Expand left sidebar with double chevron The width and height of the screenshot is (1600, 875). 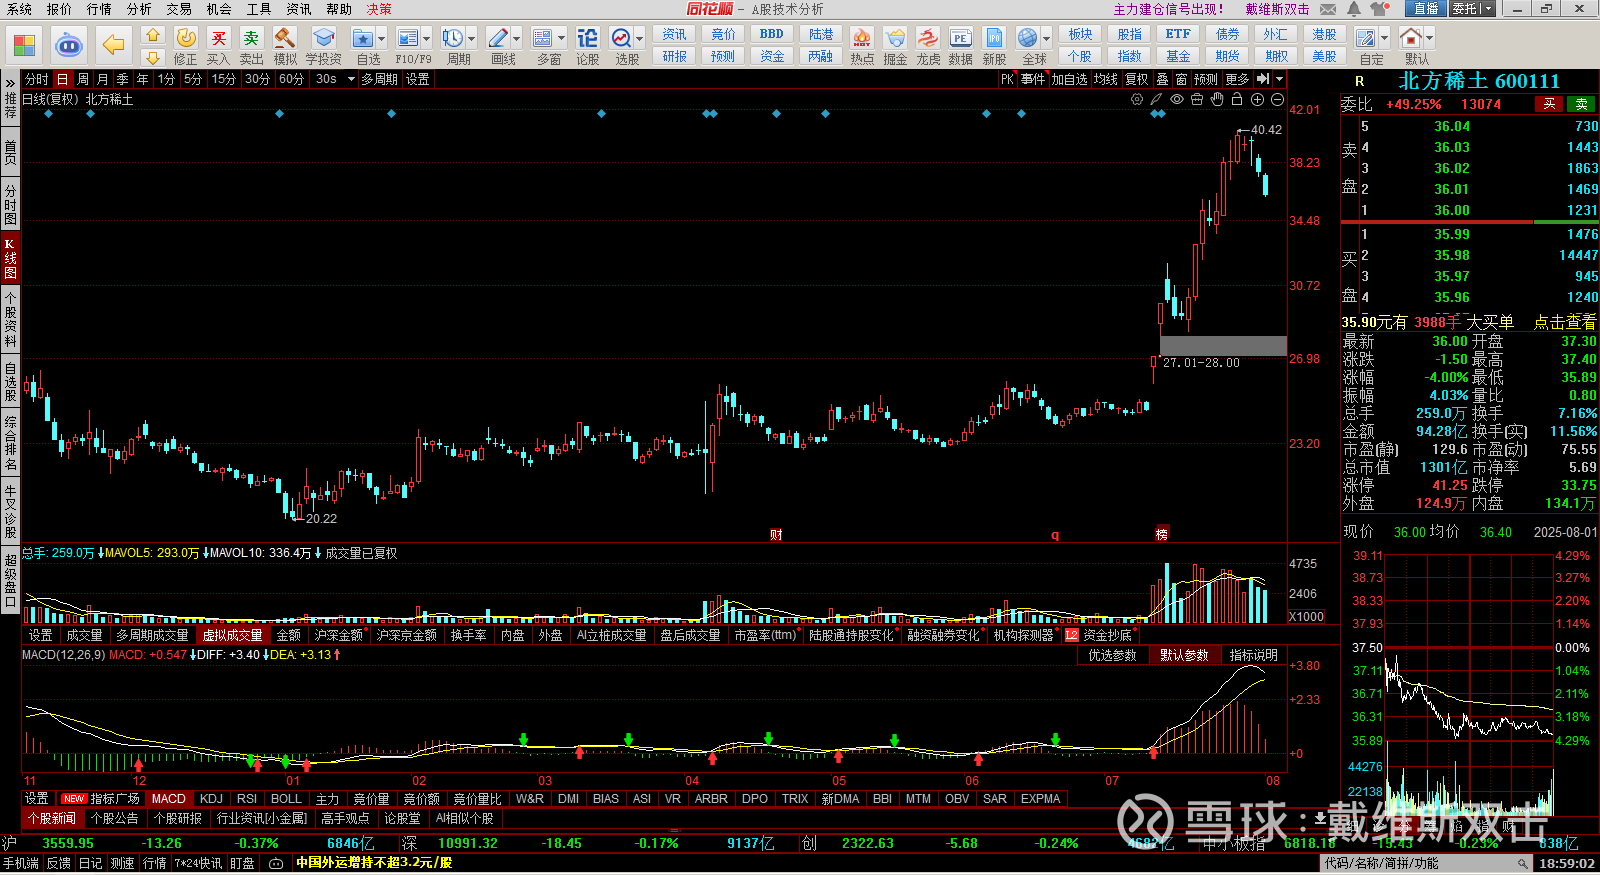[10, 82]
